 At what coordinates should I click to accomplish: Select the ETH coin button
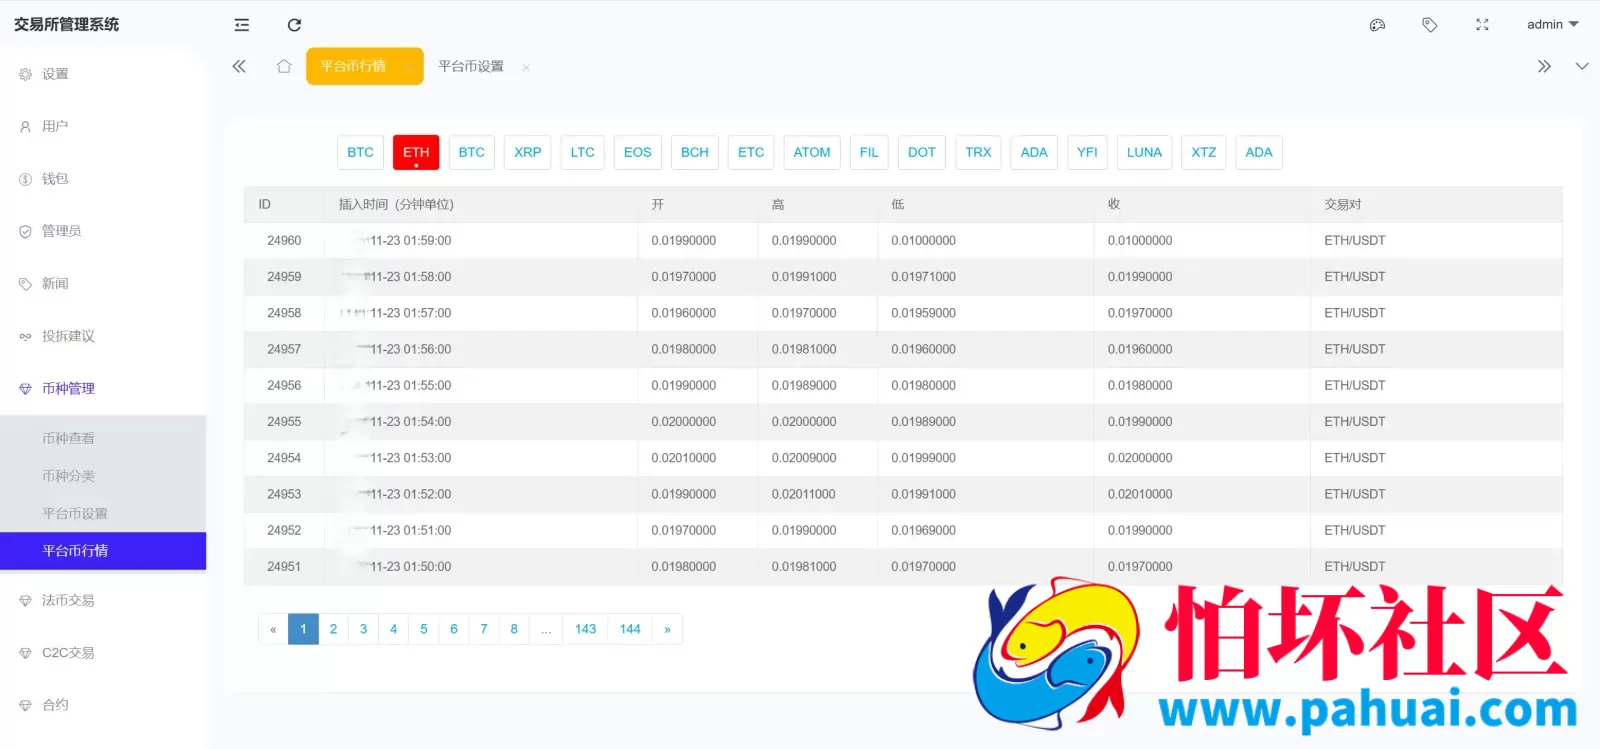pos(416,152)
